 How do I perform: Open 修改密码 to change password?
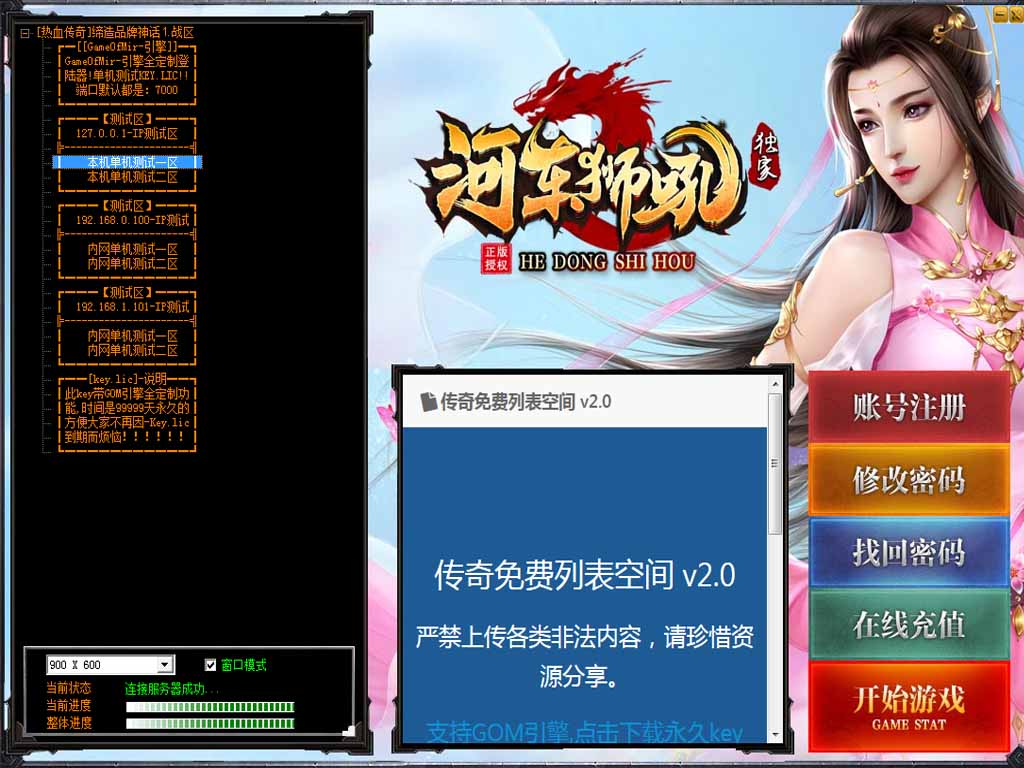click(908, 480)
